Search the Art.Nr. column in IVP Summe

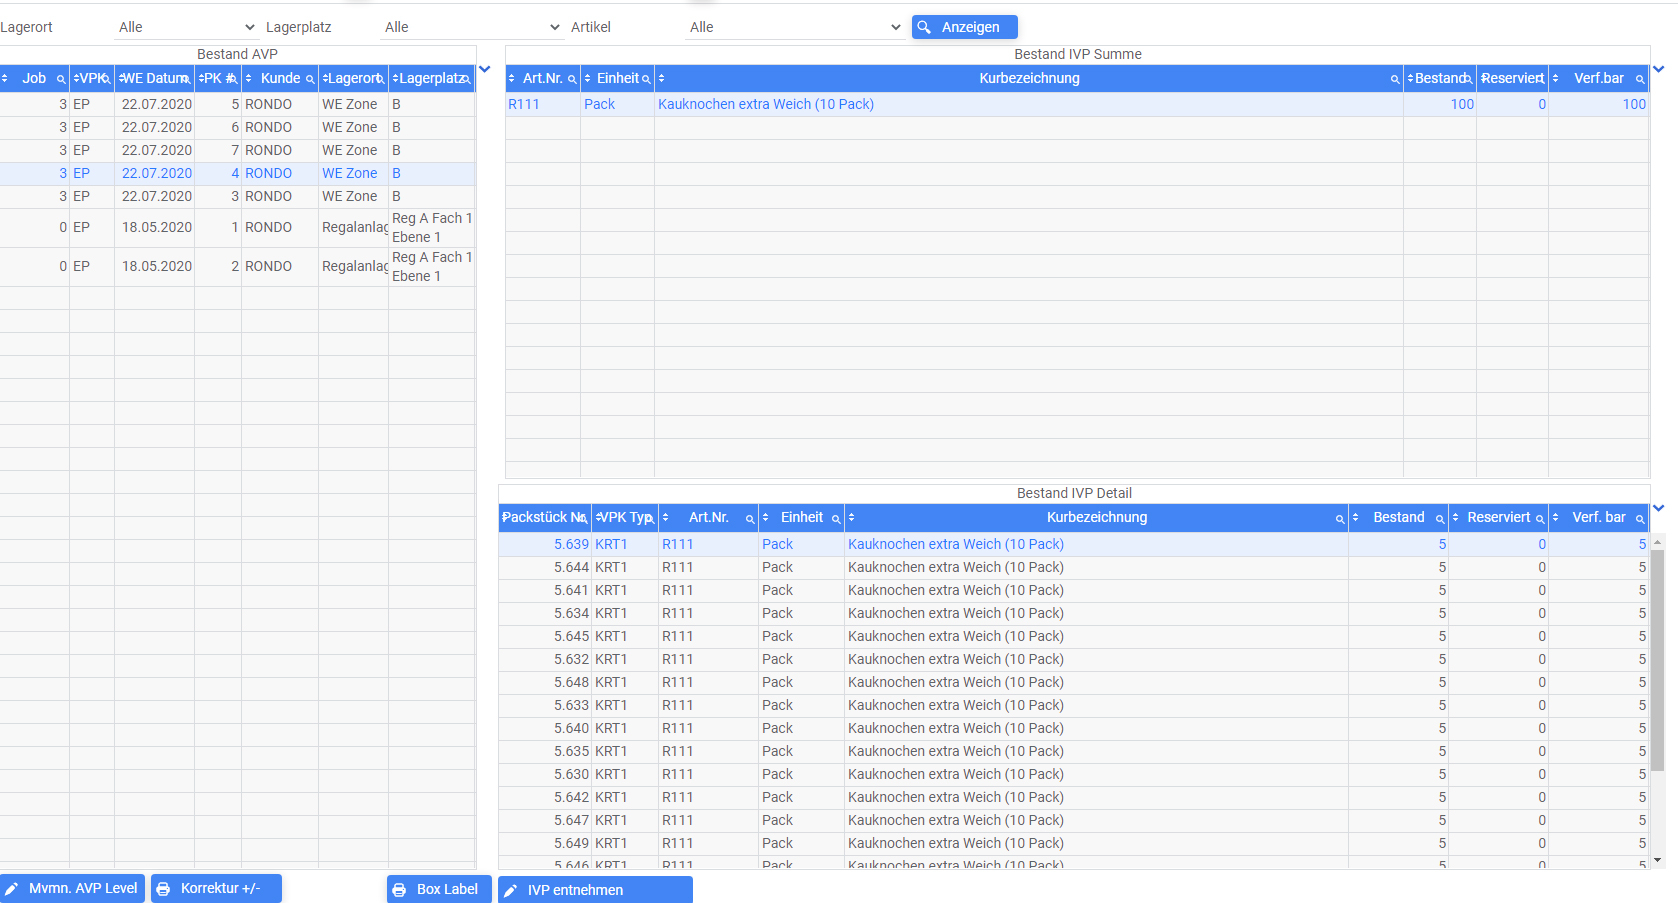(x=572, y=79)
